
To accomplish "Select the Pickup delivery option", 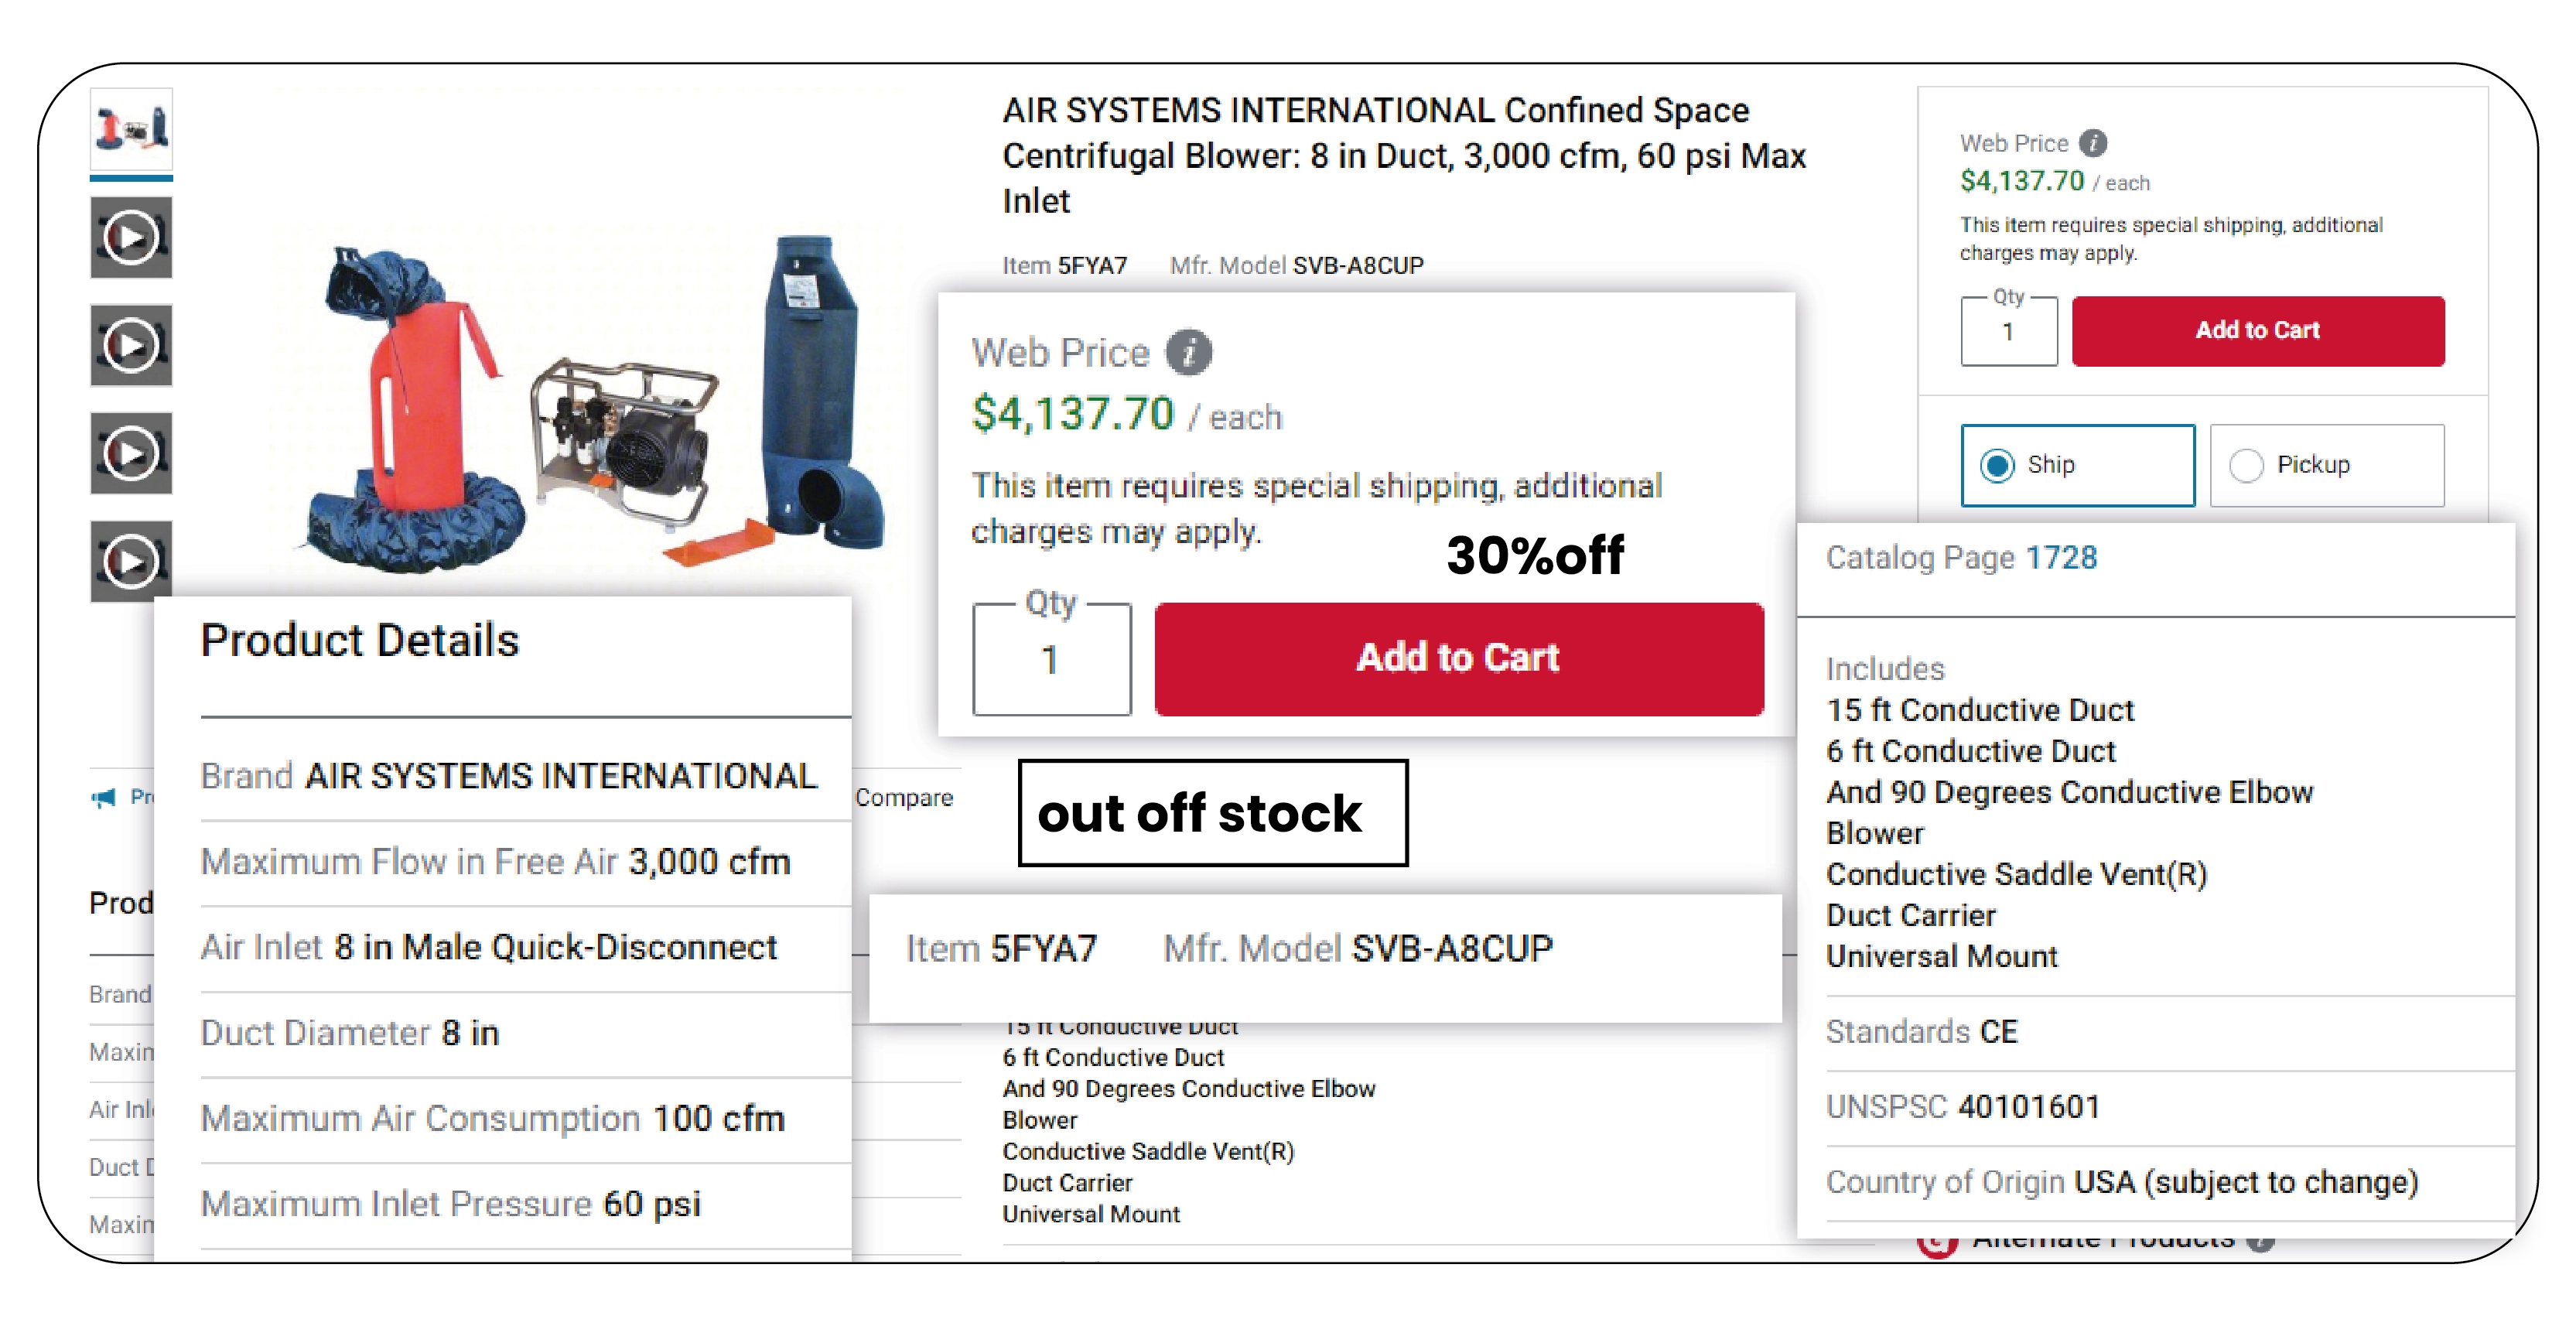I will (2327, 466).
